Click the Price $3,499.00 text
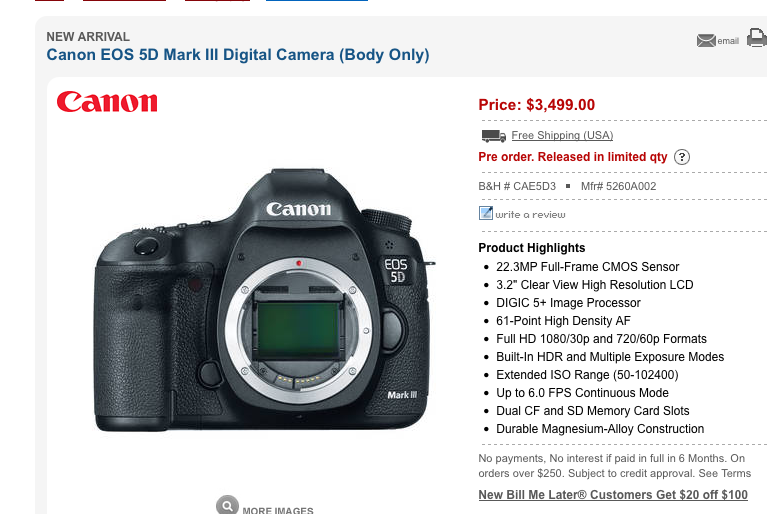 (537, 105)
